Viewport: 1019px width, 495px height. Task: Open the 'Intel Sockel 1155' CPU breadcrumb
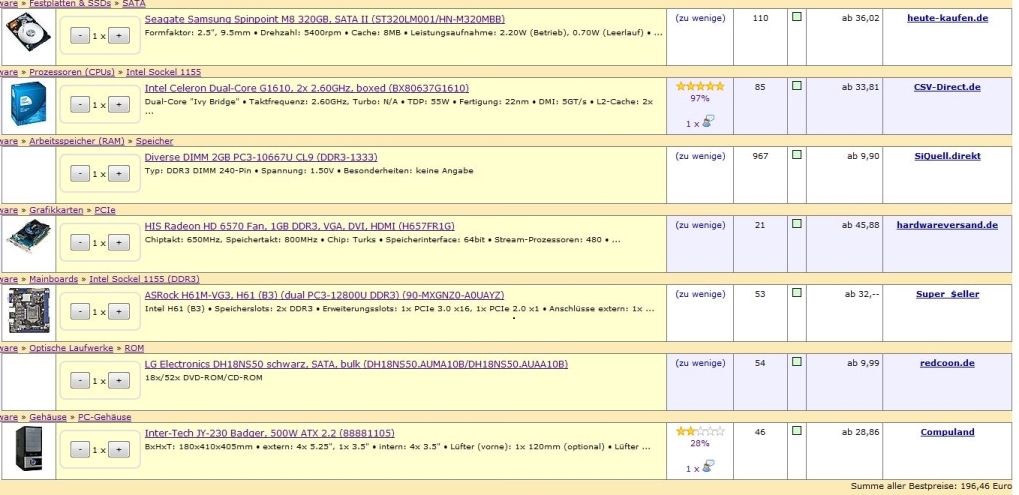[x=163, y=72]
